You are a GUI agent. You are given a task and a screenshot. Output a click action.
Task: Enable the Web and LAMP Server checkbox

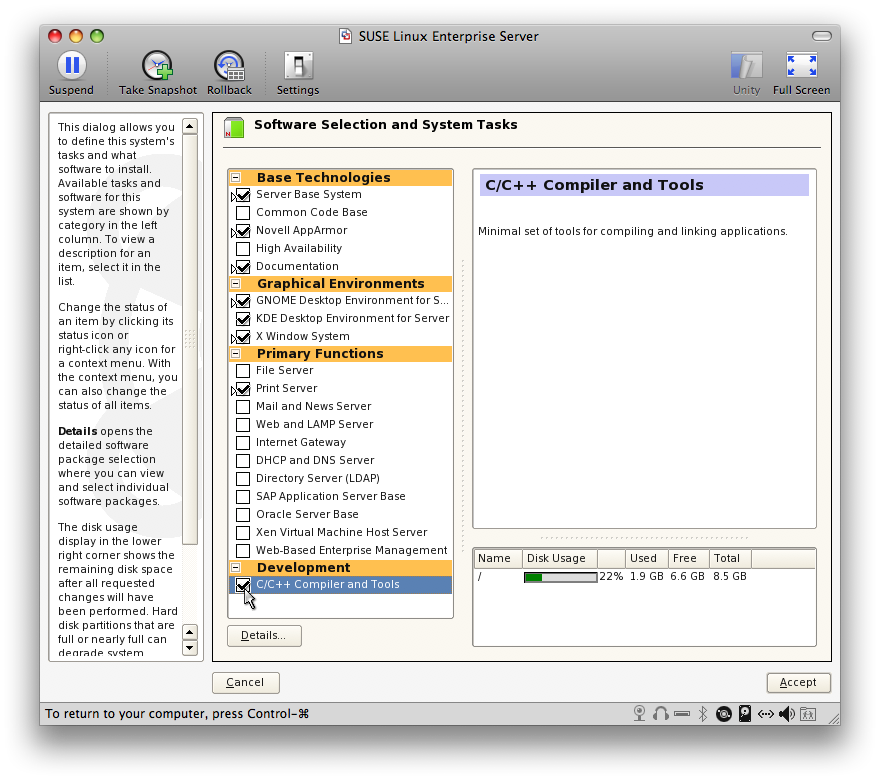(243, 425)
